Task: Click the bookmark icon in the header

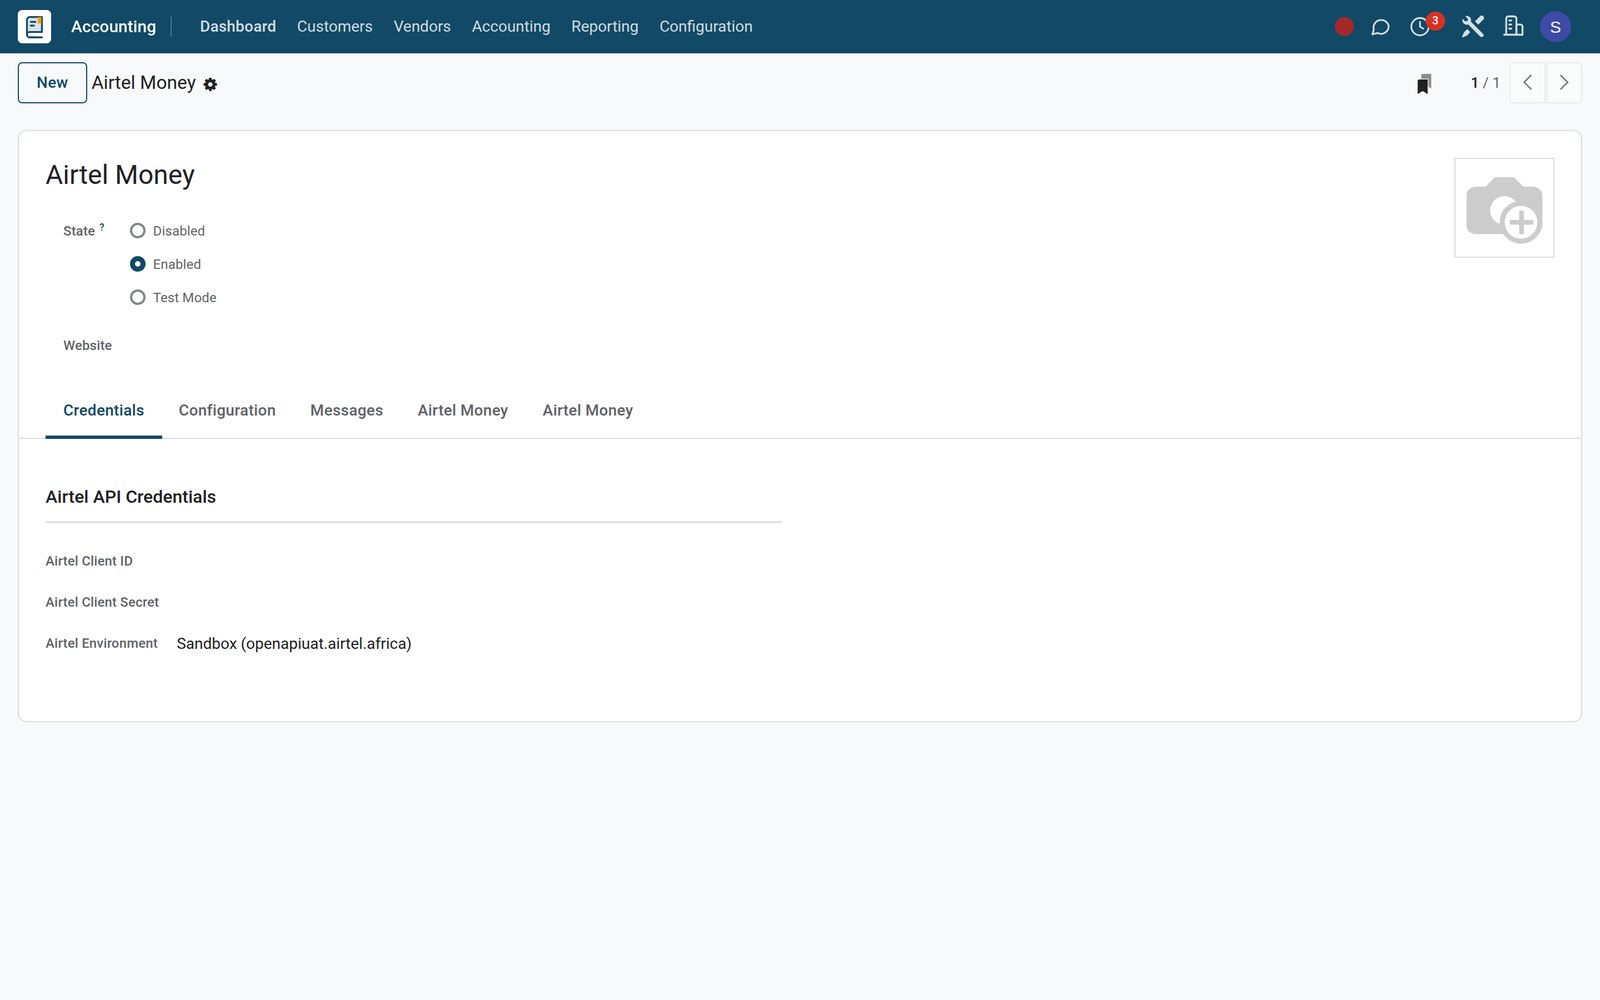Action: [x=1424, y=83]
